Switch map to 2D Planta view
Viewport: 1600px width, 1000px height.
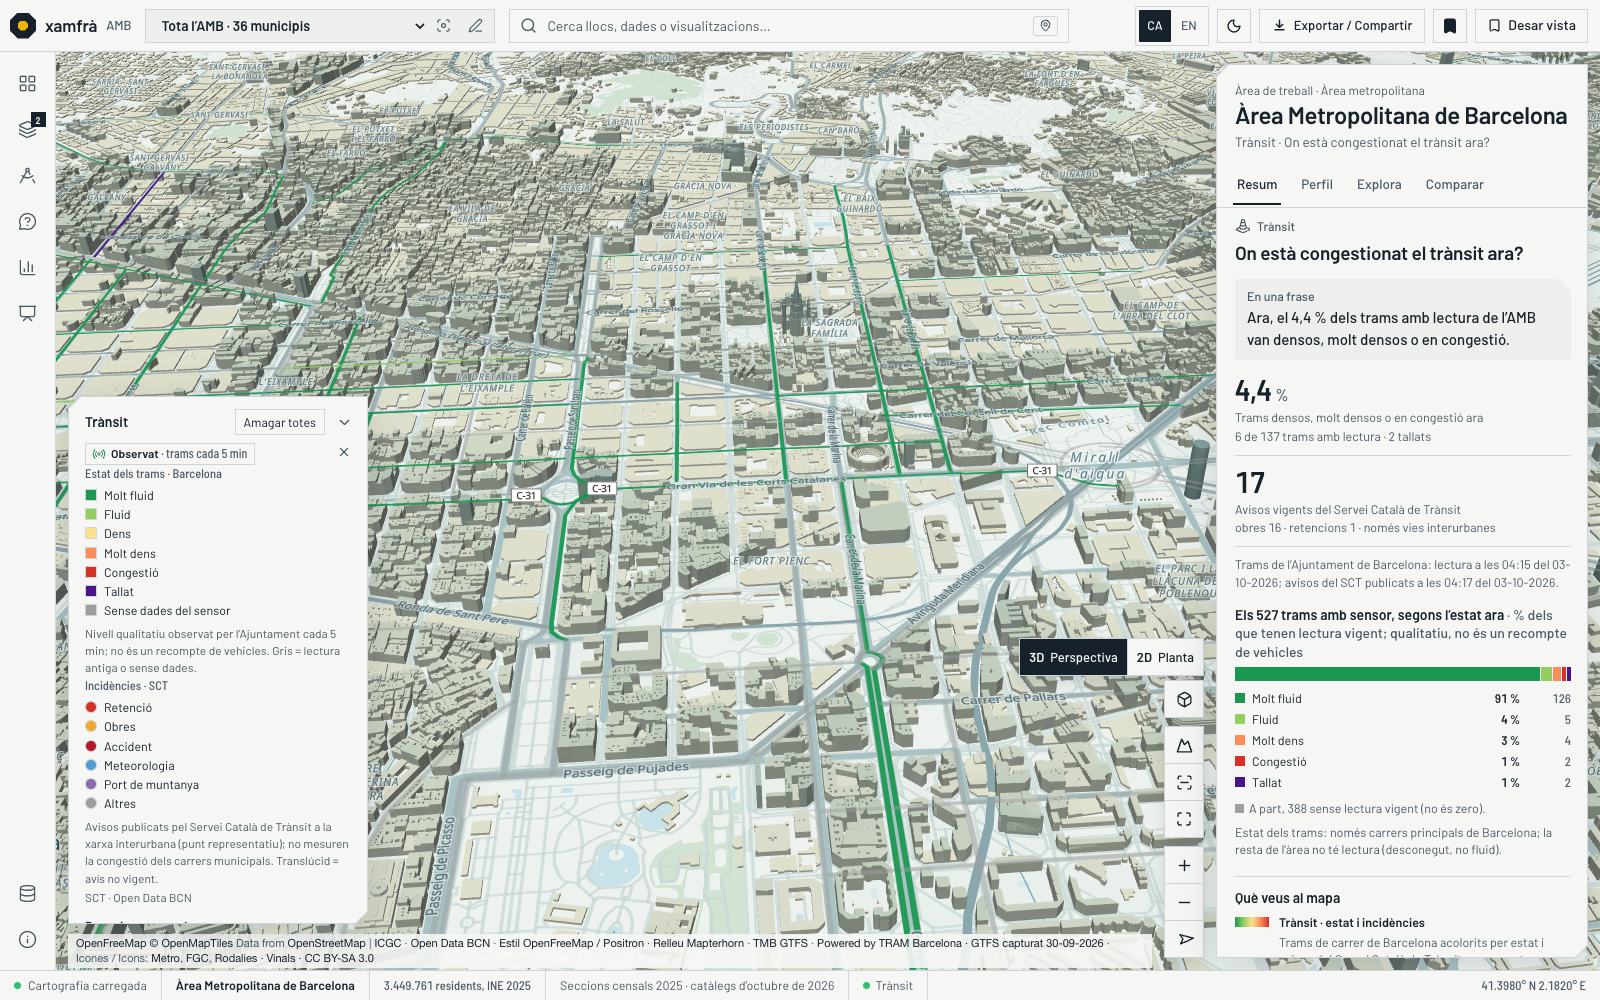coord(1165,658)
